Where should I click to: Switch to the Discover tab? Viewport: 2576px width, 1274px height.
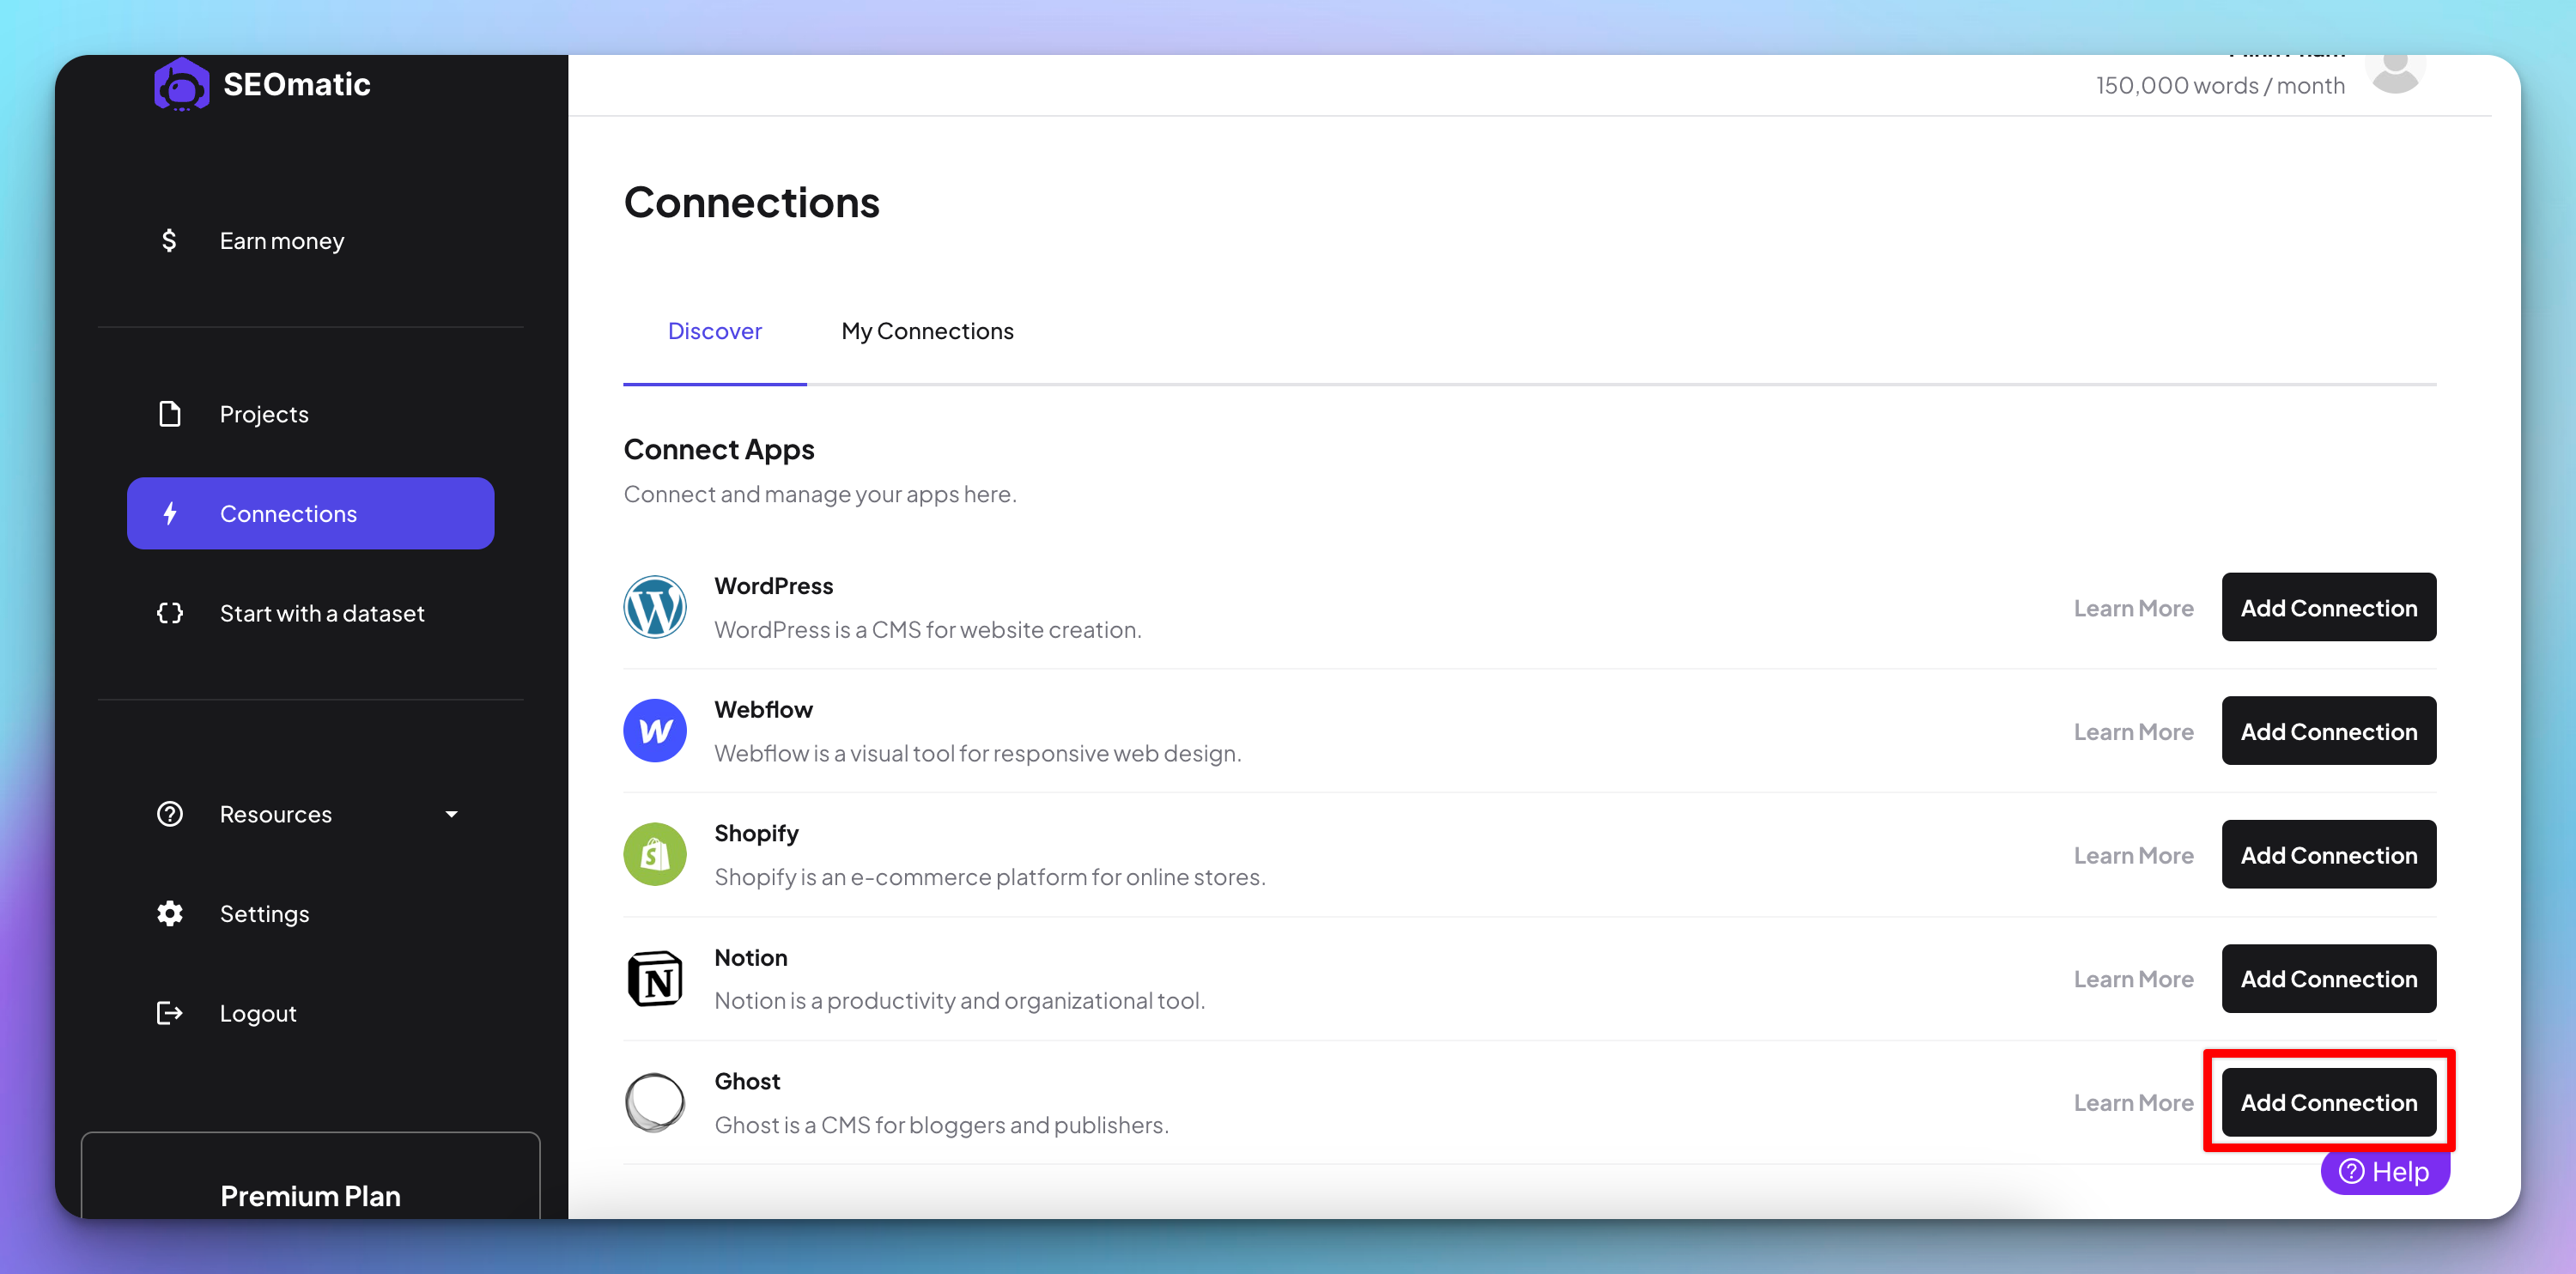[715, 331]
